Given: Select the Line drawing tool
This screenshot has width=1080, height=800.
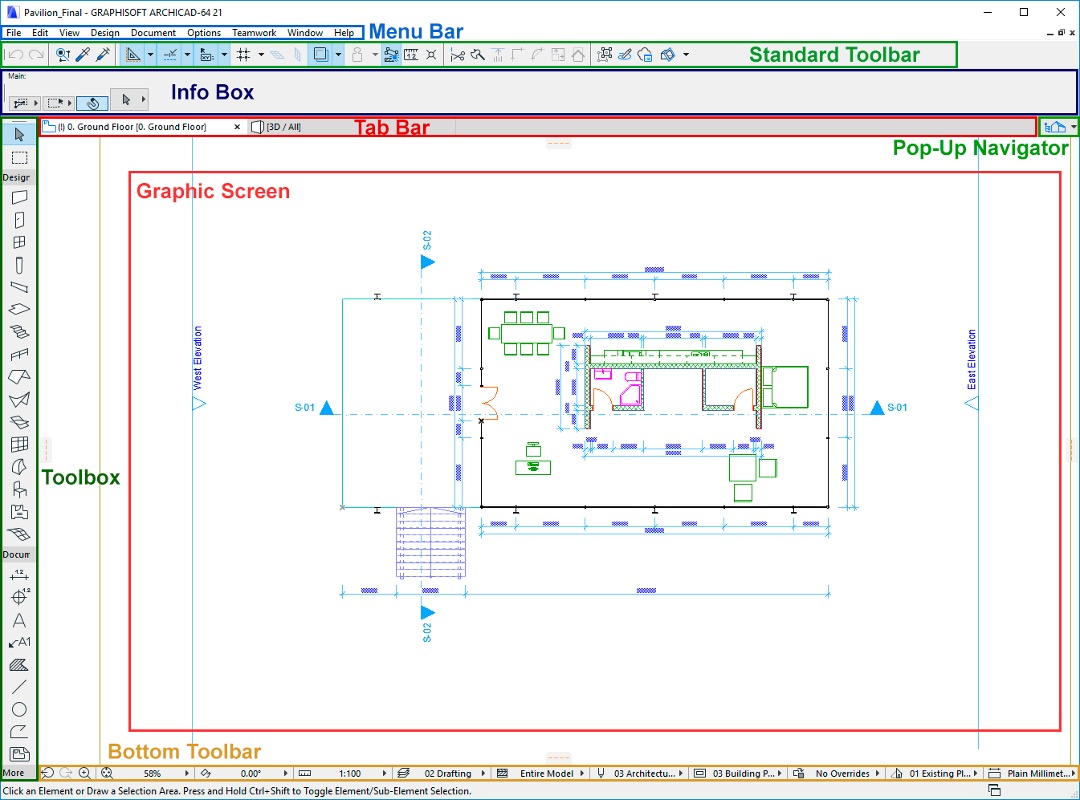Looking at the screenshot, I should (19, 687).
